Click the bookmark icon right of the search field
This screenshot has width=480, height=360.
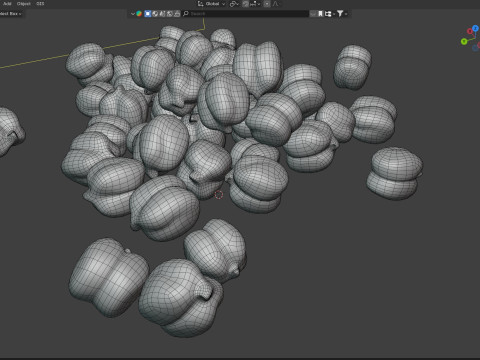320,14
